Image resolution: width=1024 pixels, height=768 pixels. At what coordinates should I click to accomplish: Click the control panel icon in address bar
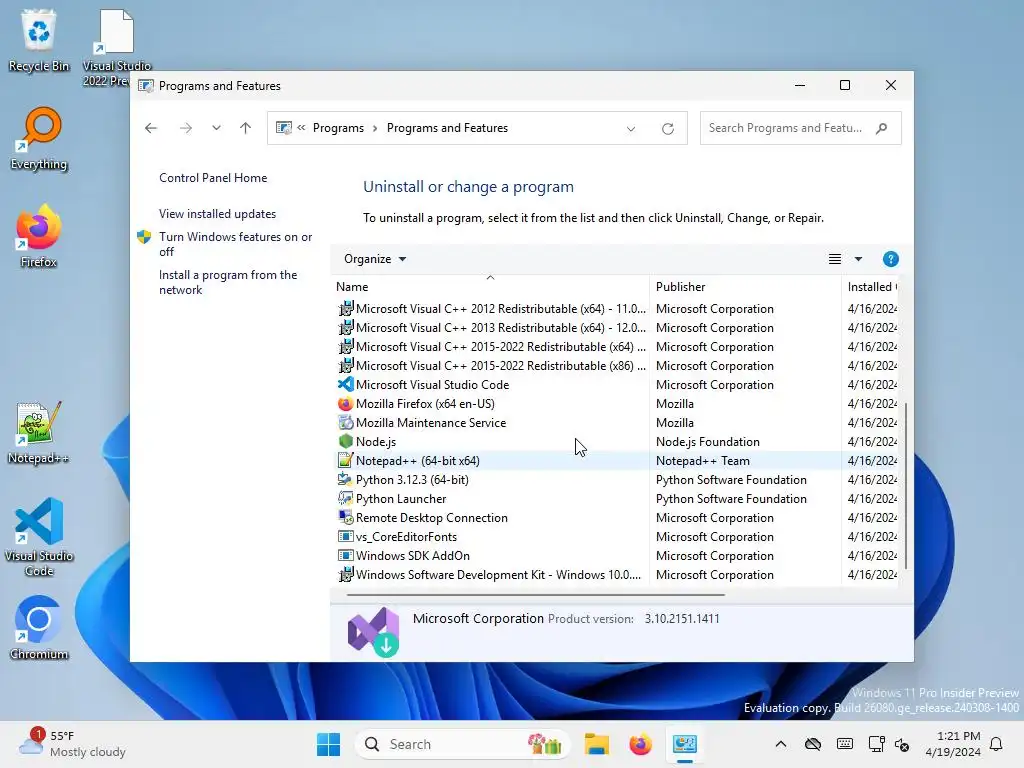[x=283, y=128]
